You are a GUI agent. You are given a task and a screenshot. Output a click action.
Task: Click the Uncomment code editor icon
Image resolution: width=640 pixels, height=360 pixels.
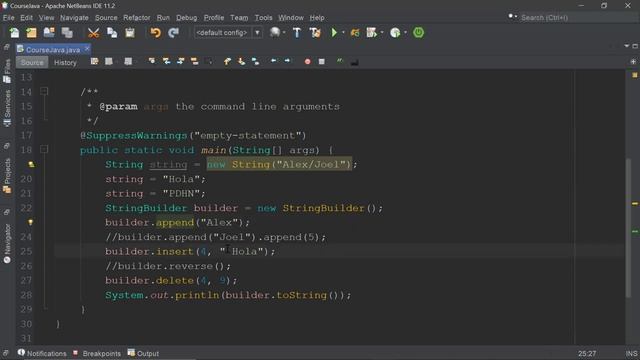354,62
